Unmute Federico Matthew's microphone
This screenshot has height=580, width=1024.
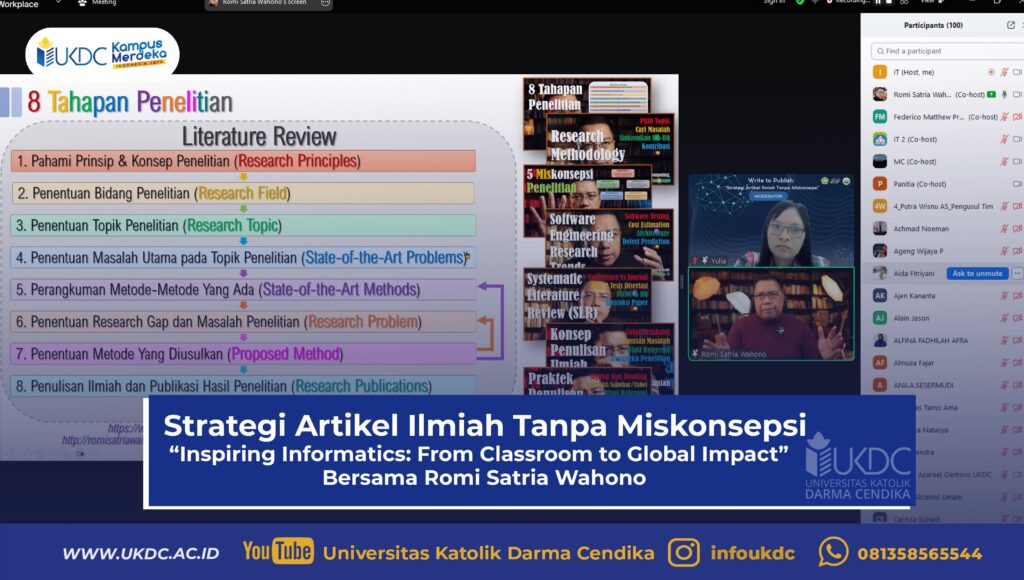click(x=1004, y=117)
